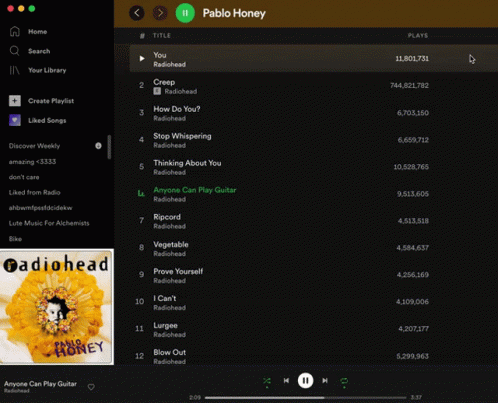Toggle repeat mode
This screenshot has height=403, width=498.
[344, 381]
